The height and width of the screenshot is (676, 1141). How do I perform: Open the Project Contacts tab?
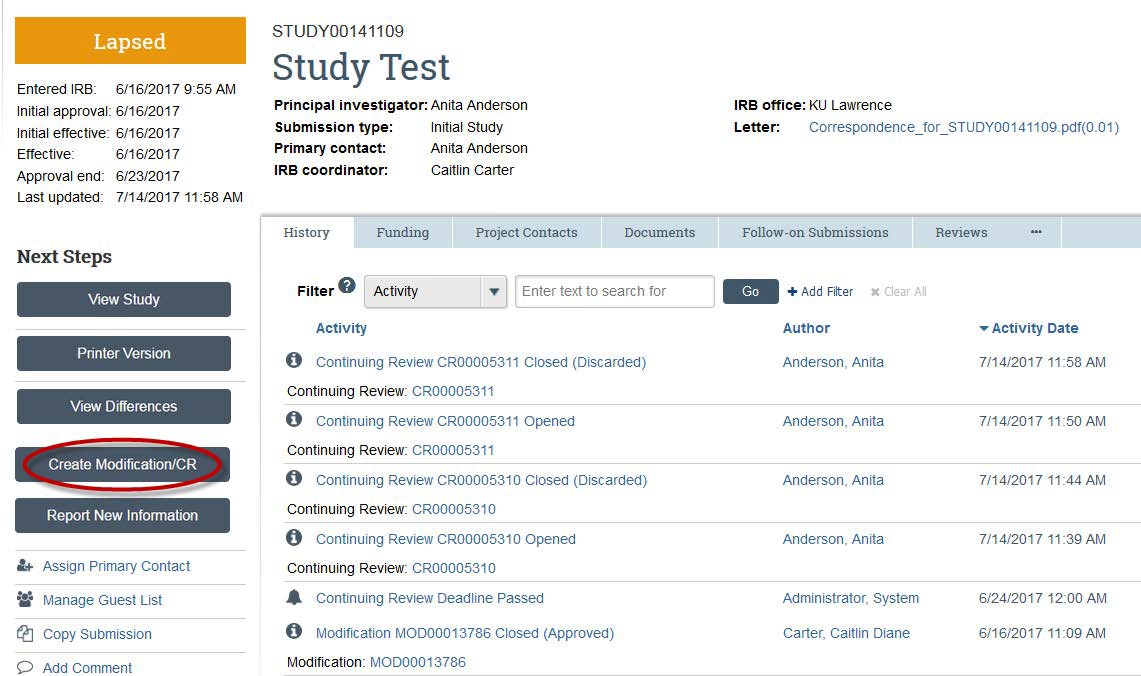(526, 232)
